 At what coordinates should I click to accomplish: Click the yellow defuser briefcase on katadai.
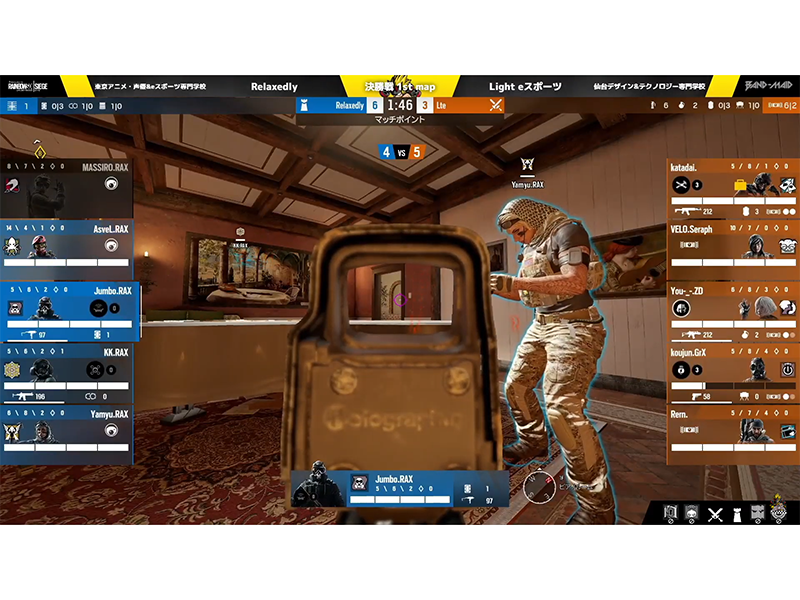pyautogui.click(x=740, y=185)
